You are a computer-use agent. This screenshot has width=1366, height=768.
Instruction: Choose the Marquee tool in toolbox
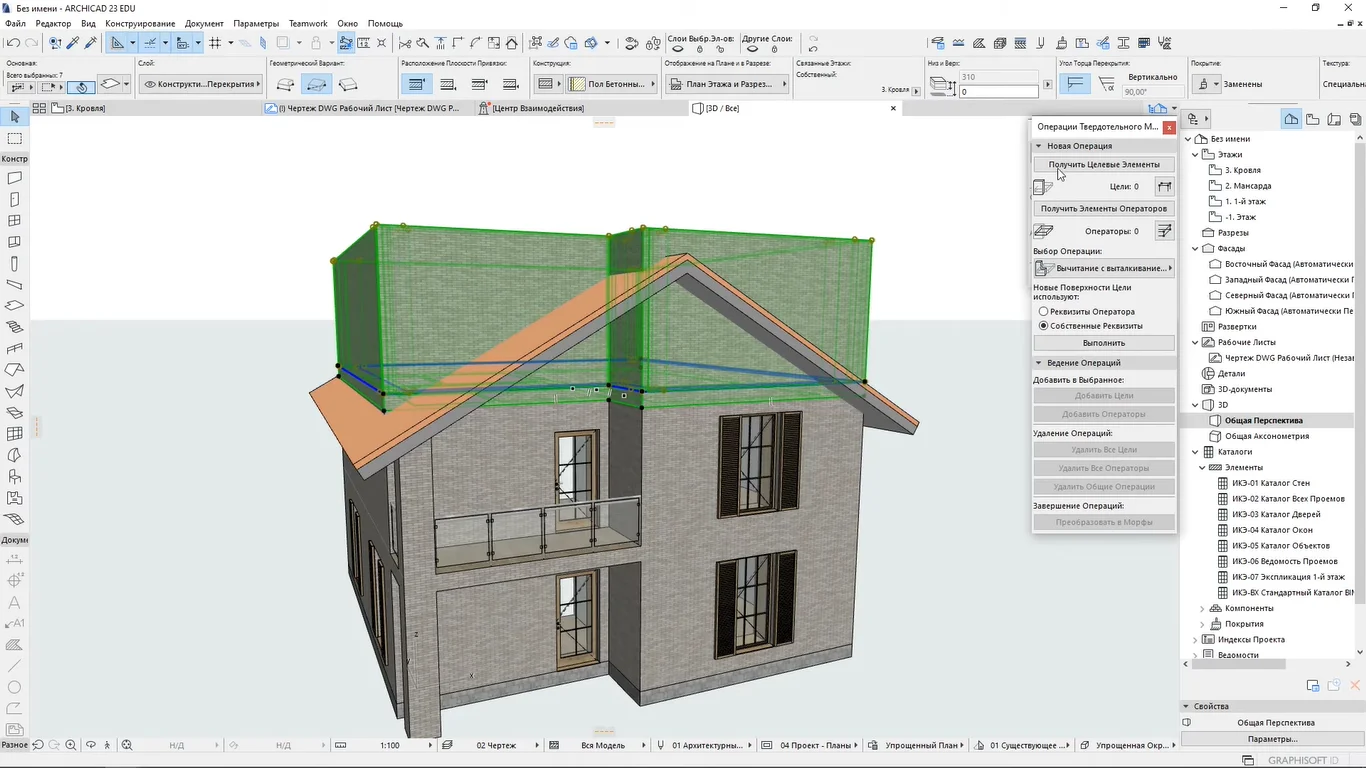point(14,138)
